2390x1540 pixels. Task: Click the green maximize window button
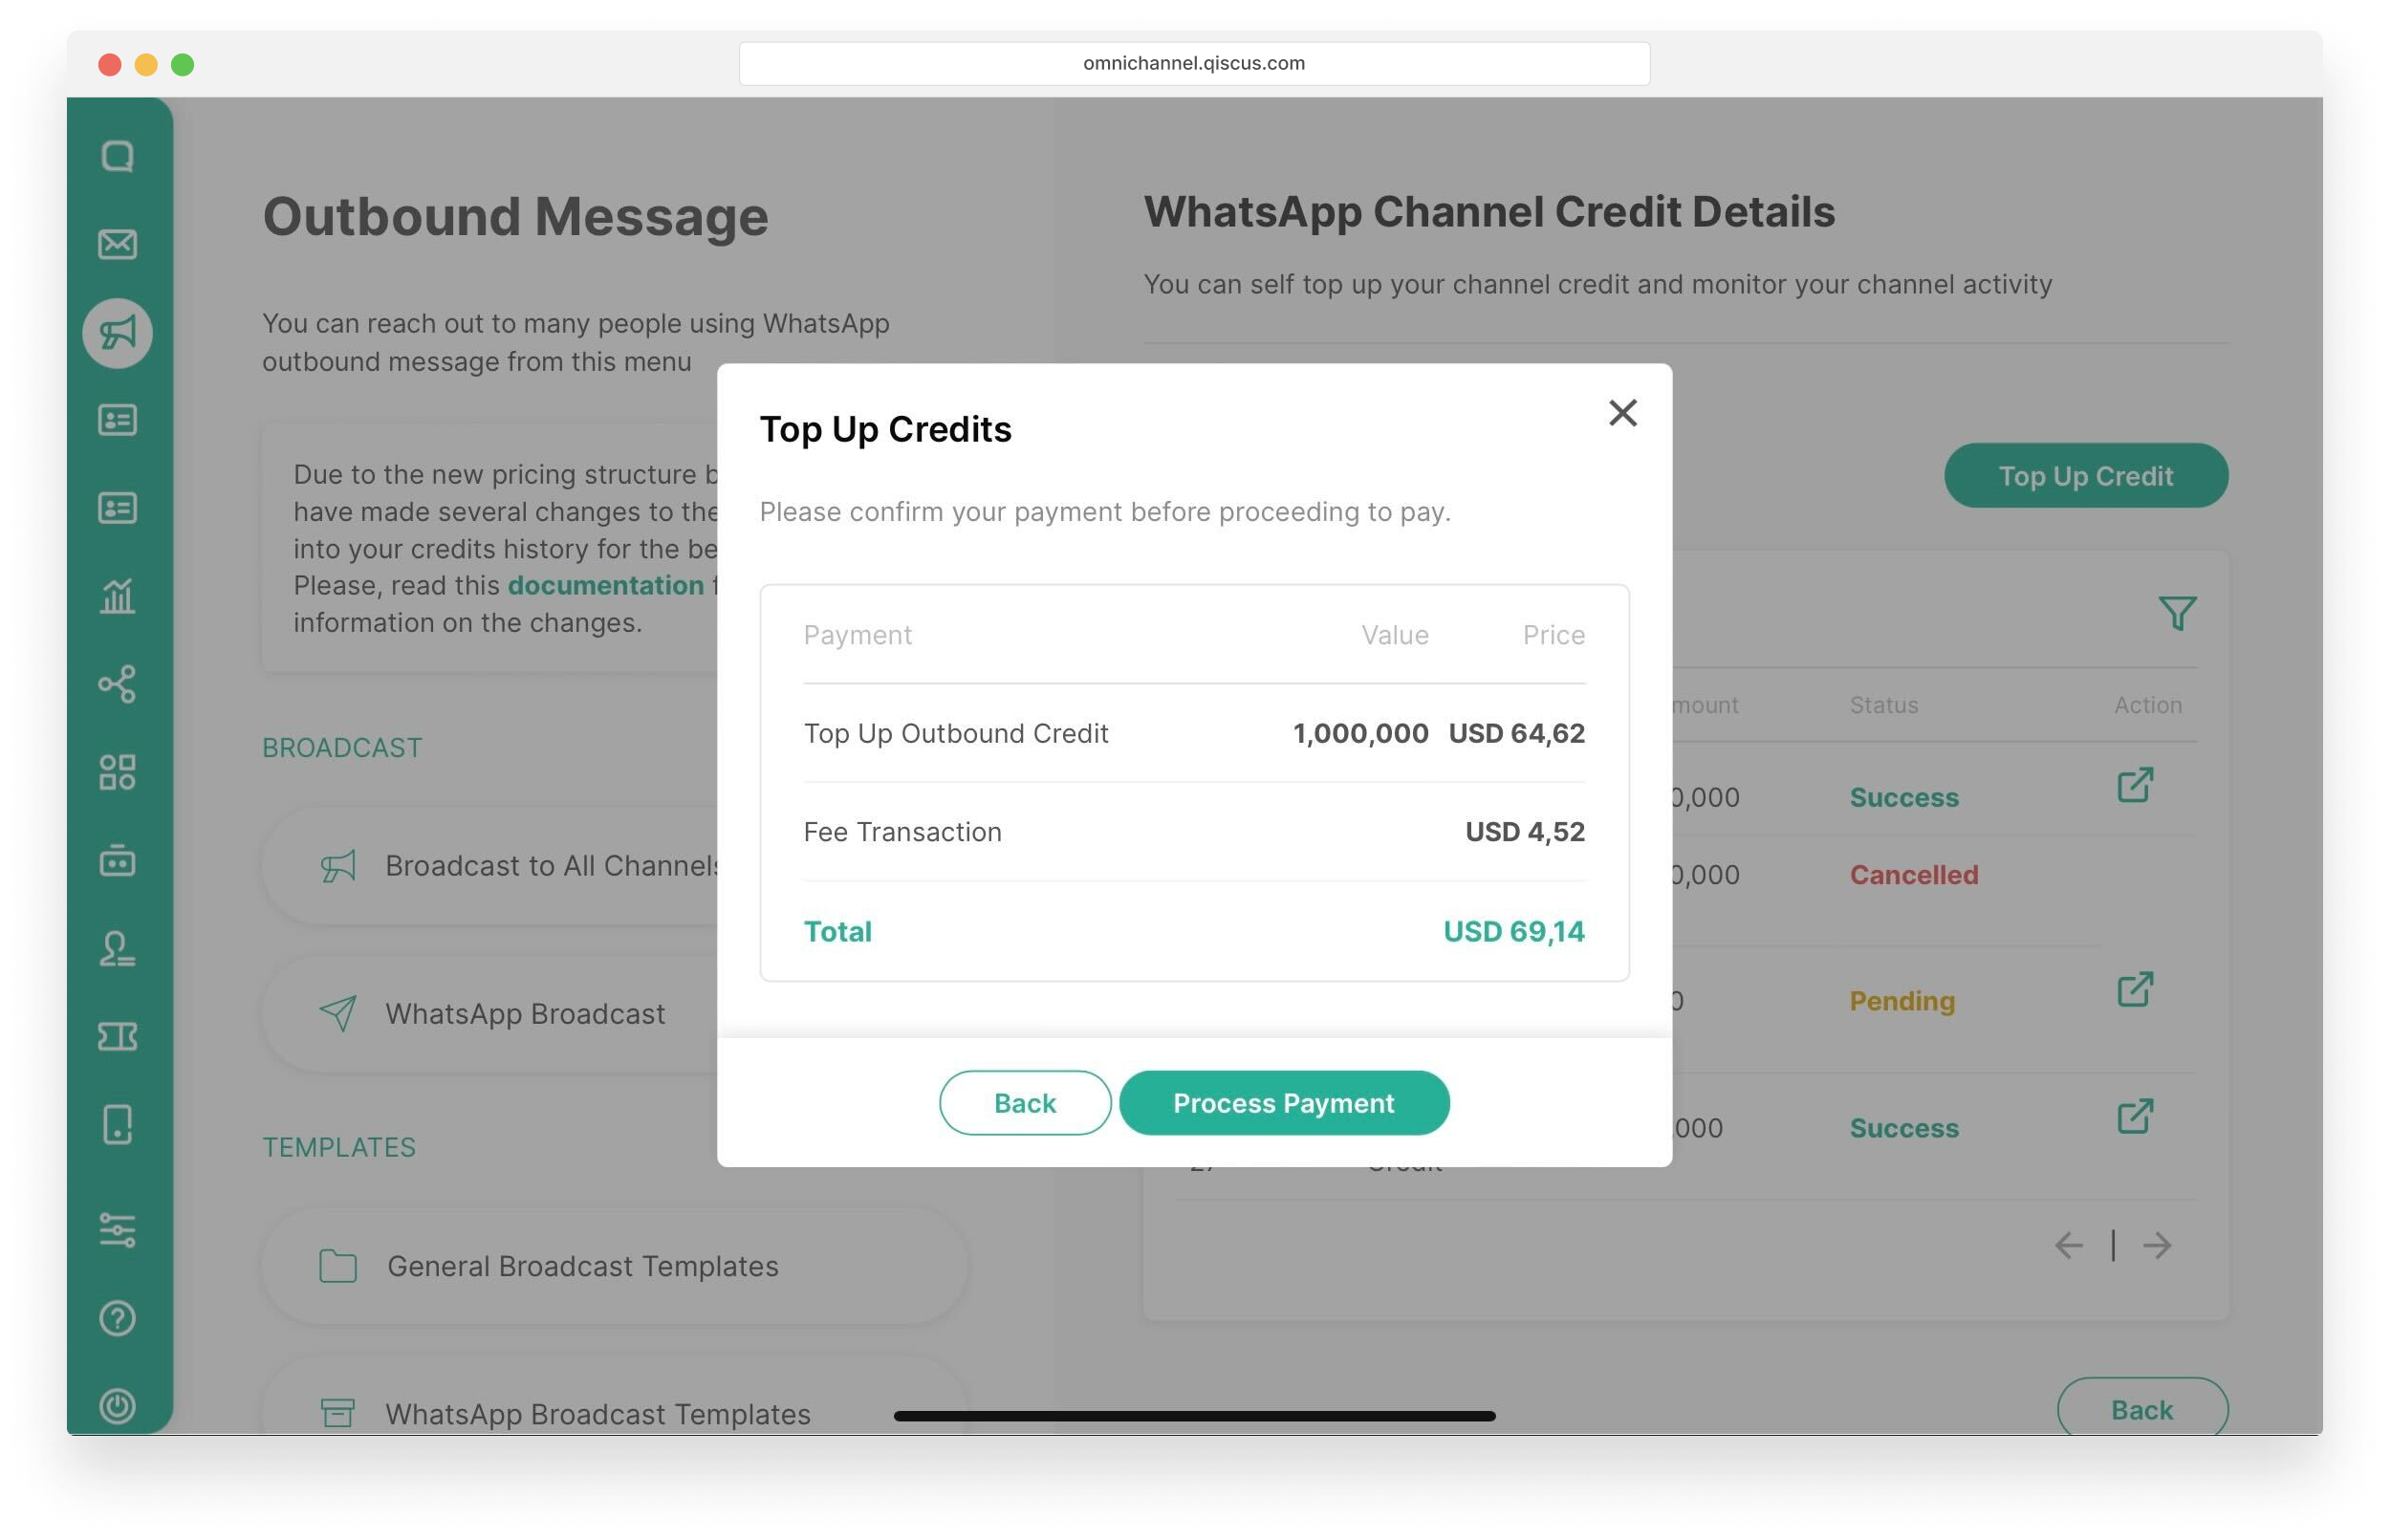[x=182, y=64]
